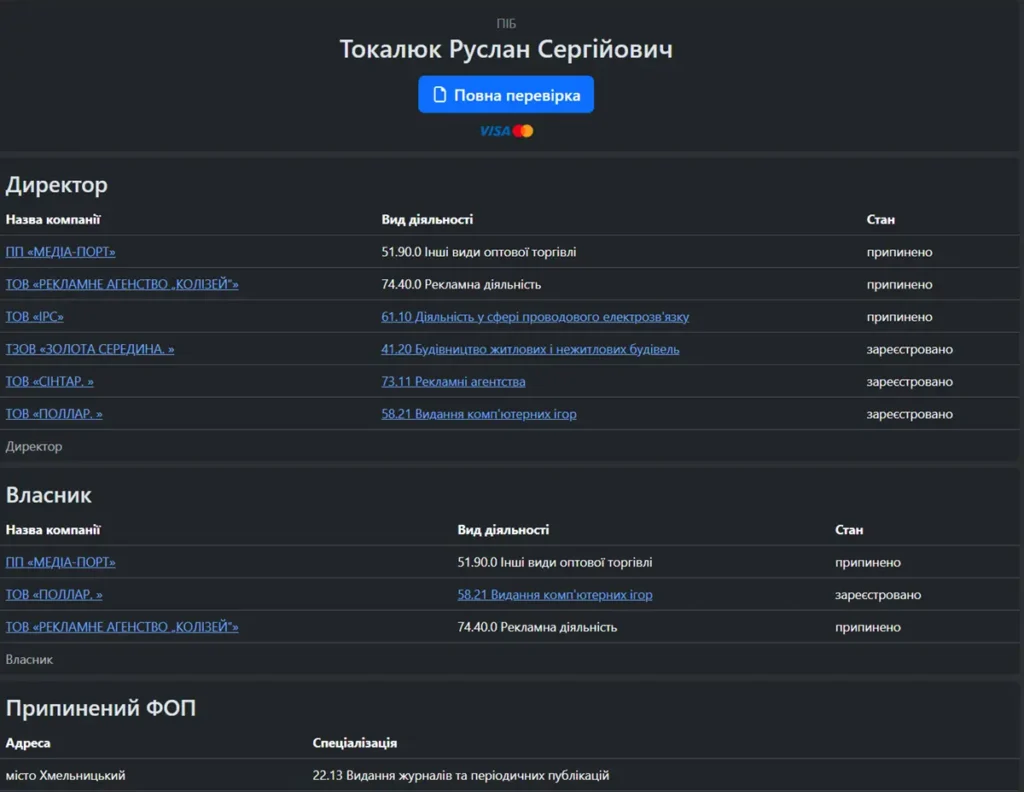Image resolution: width=1024 pixels, height=792 pixels.
Task: Click the document icon in Повна перевірка button
Action: pyautogui.click(x=440, y=95)
